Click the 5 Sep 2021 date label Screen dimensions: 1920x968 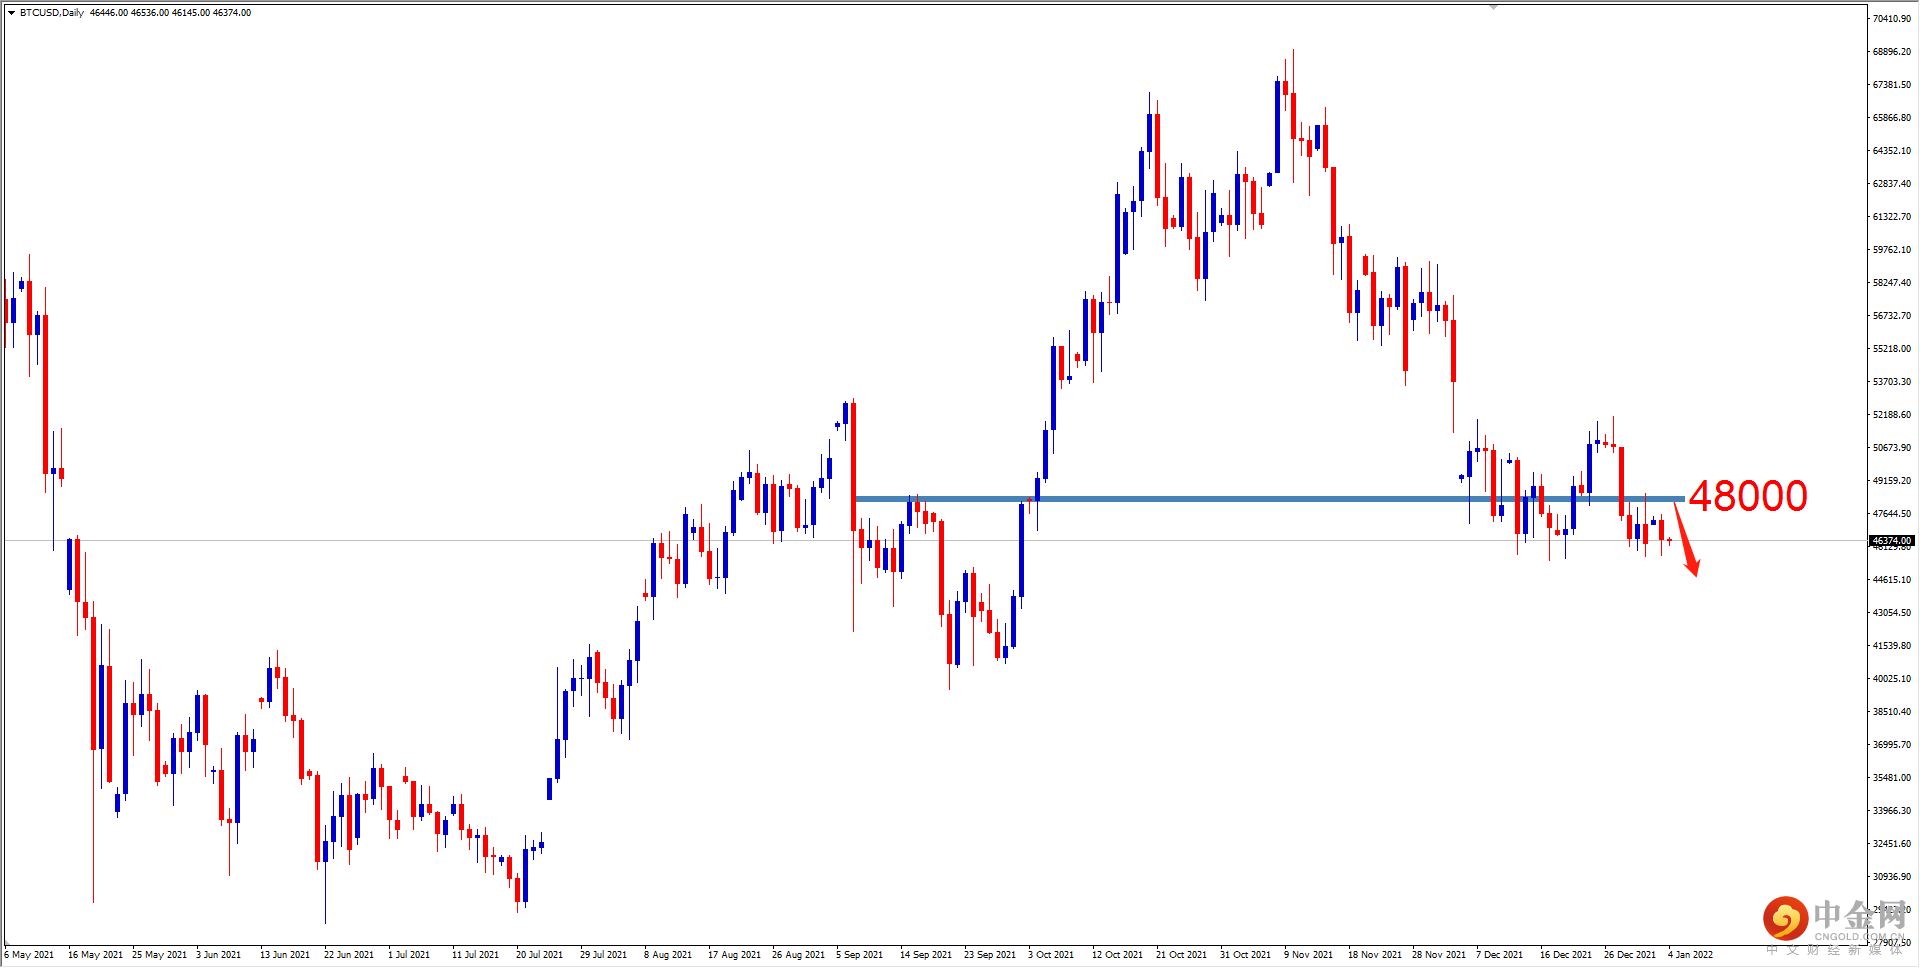point(860,955)
